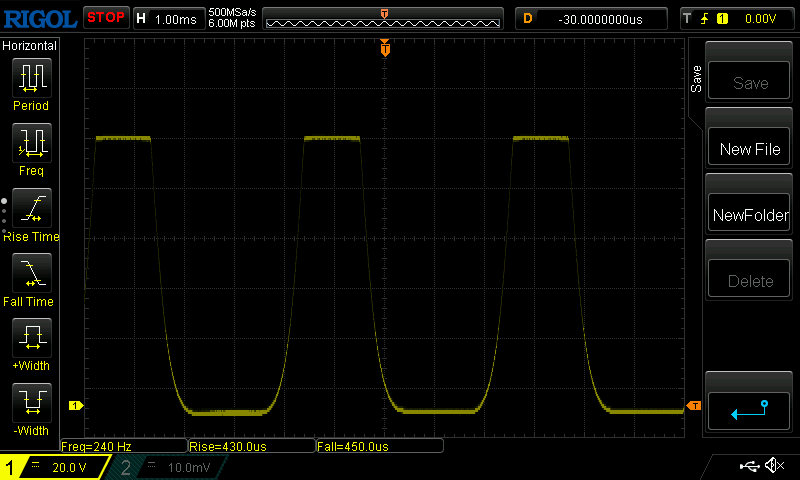
Task: Click the RIGOL logo
Action: [40, 19]
